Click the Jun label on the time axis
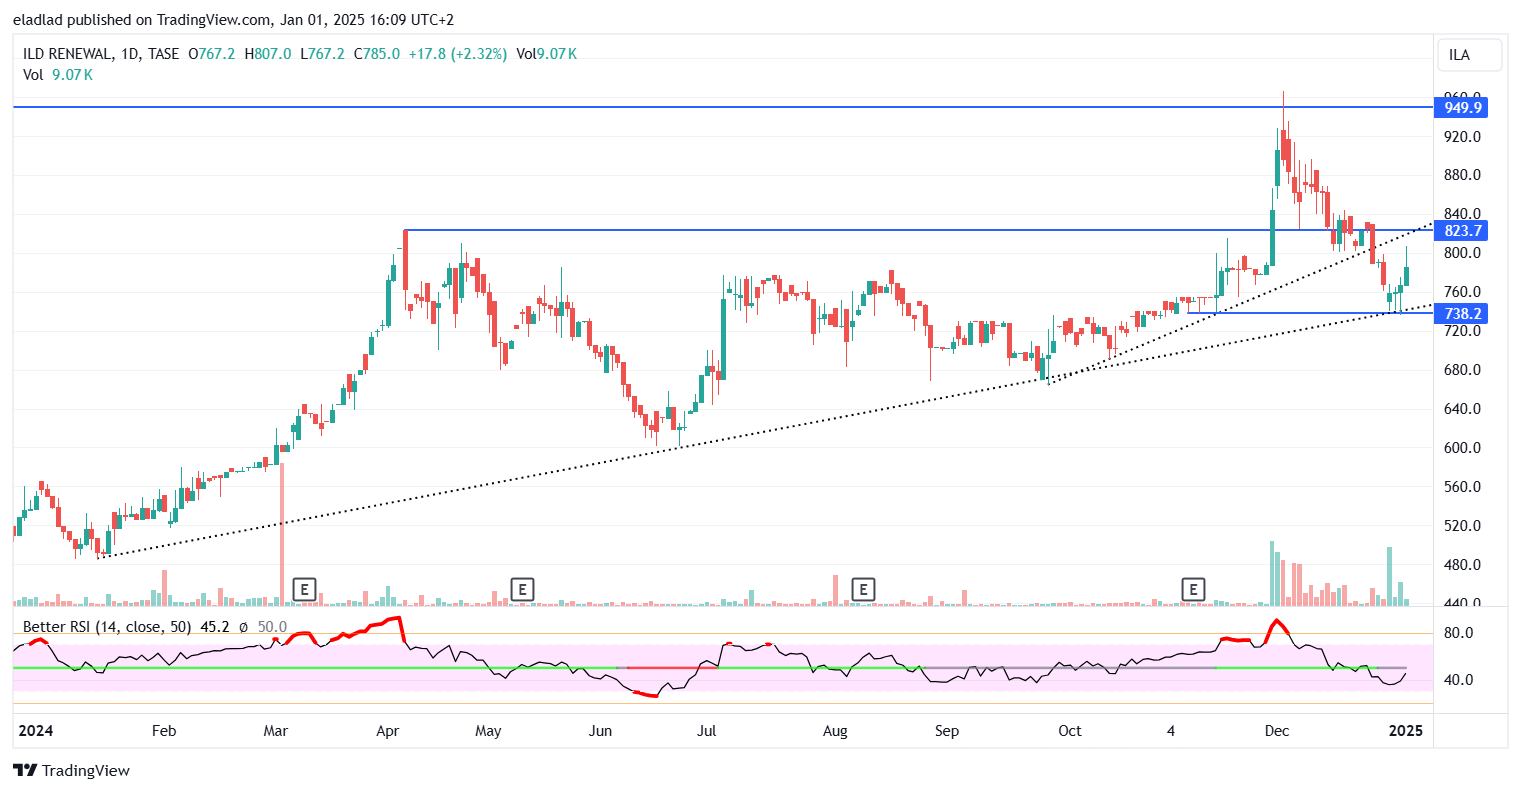 coord(600,731)
